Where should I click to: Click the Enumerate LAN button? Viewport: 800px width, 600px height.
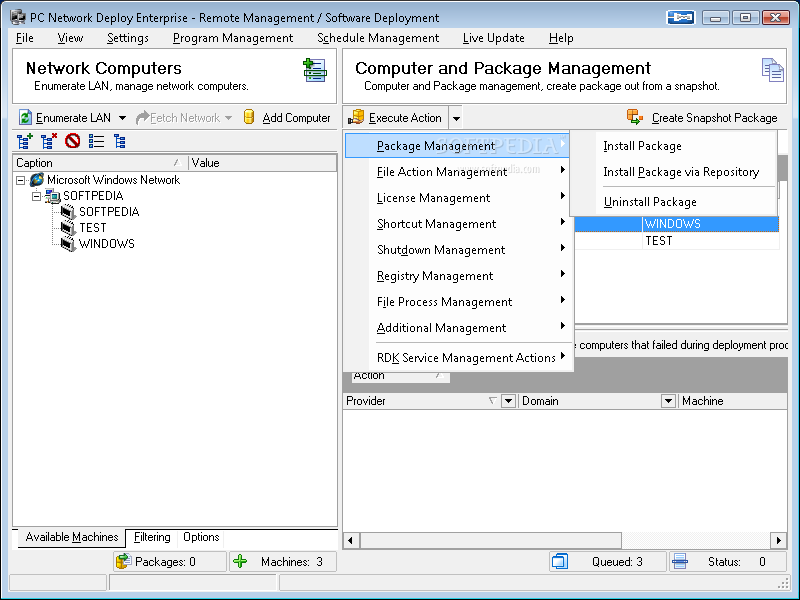coord(65,118)
